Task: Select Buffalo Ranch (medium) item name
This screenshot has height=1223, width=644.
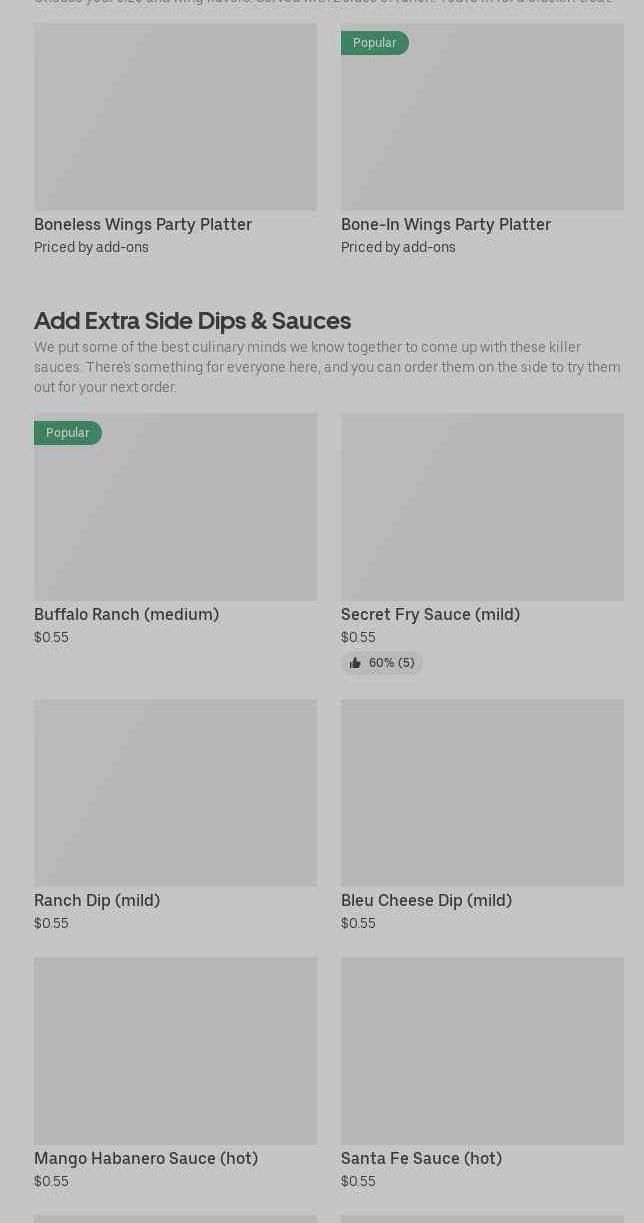Action: point(126,614)
